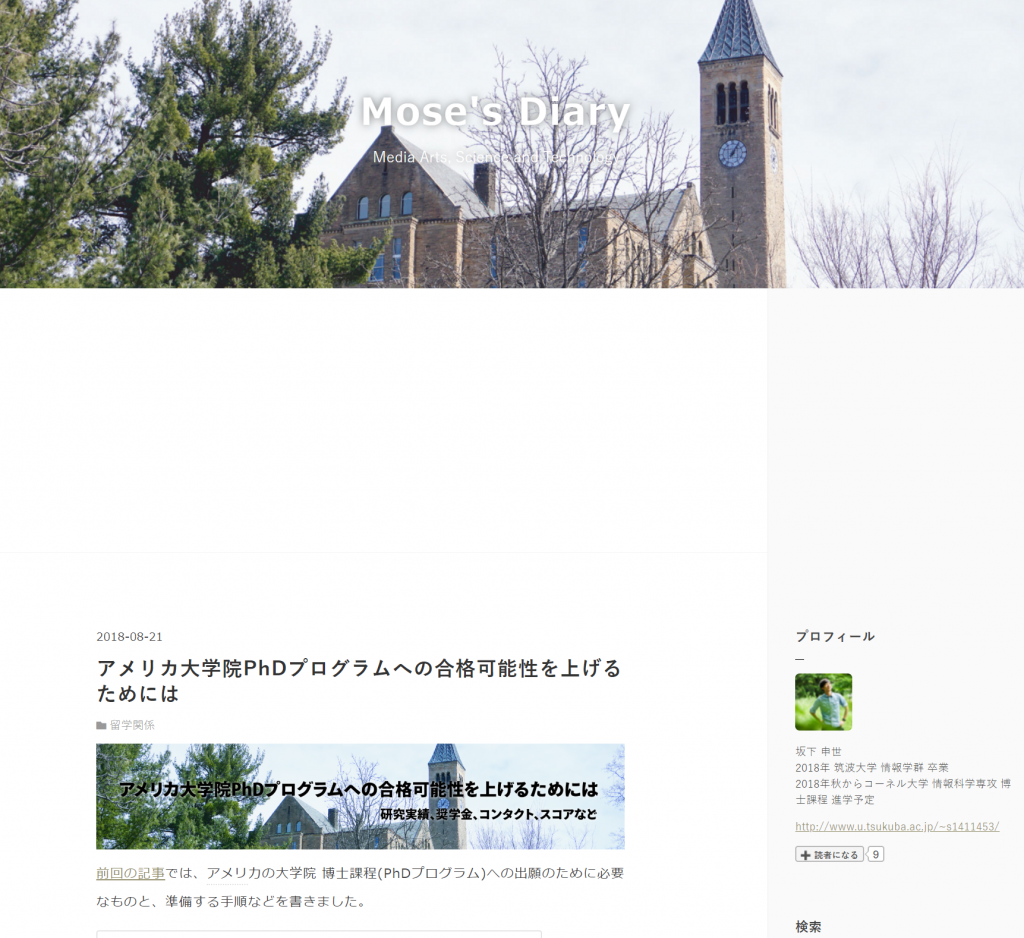Click the plus icon on 読者になる button
The image size is (1024, 938).
806,855
